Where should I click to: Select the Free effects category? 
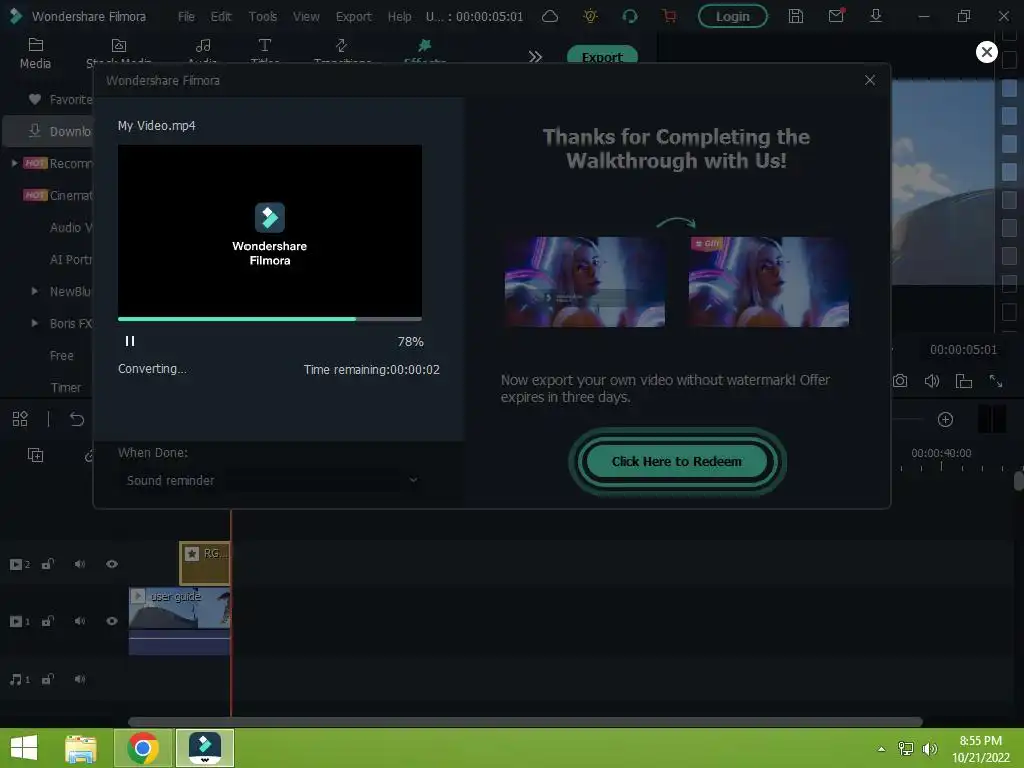[61, 355]
